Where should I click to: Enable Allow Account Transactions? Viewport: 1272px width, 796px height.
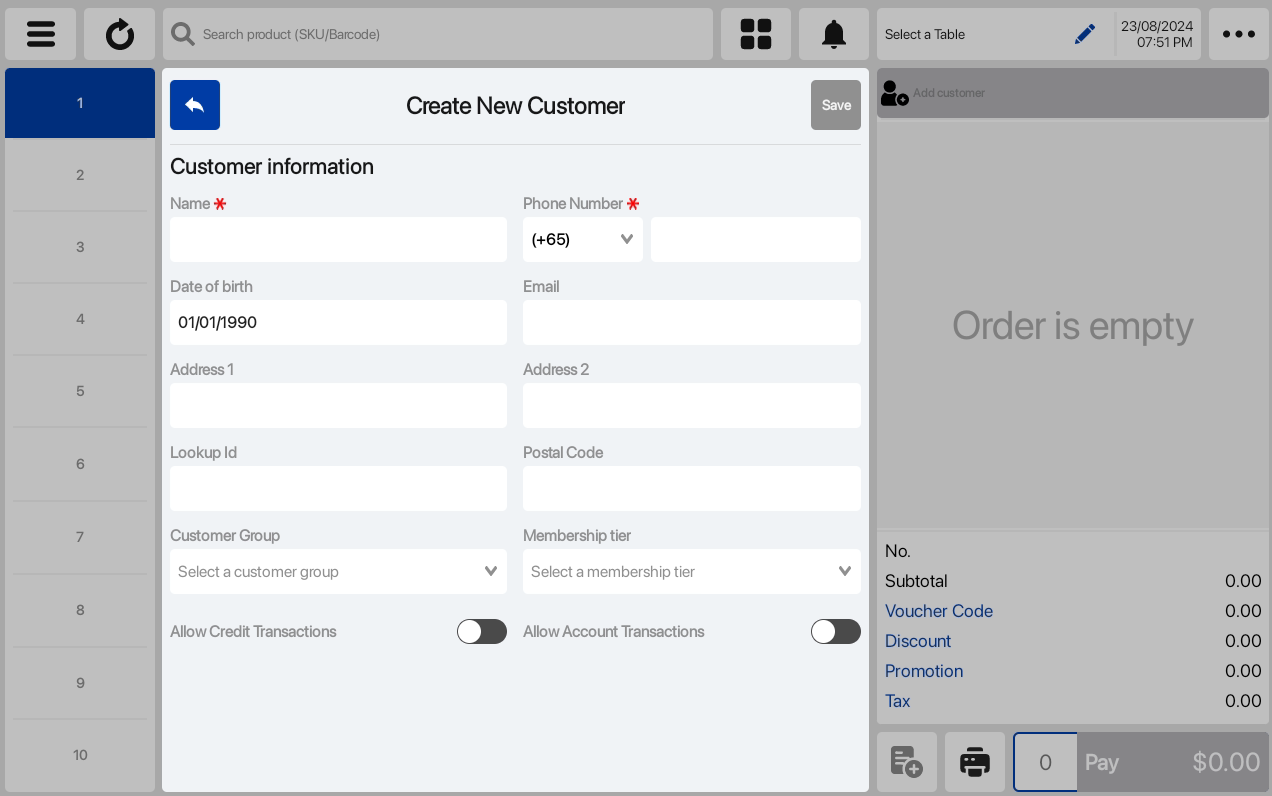click(x=836, y=631)
